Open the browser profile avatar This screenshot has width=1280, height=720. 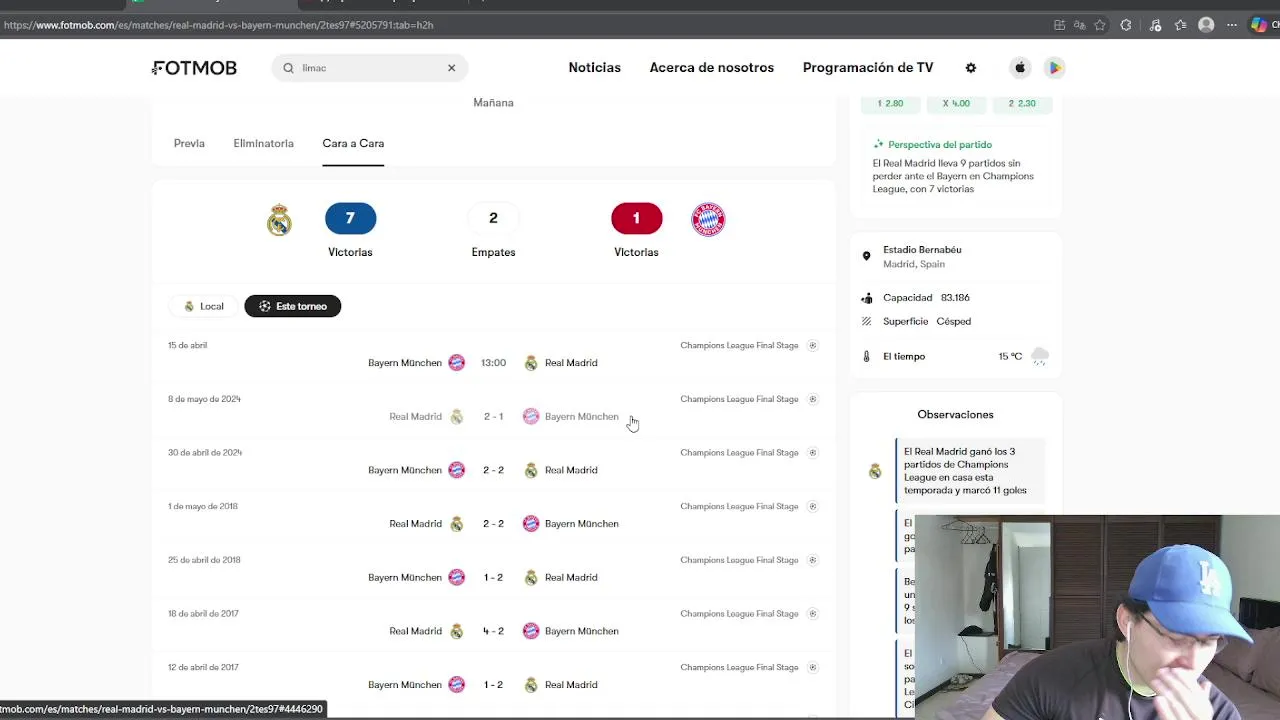[1206, 25]
